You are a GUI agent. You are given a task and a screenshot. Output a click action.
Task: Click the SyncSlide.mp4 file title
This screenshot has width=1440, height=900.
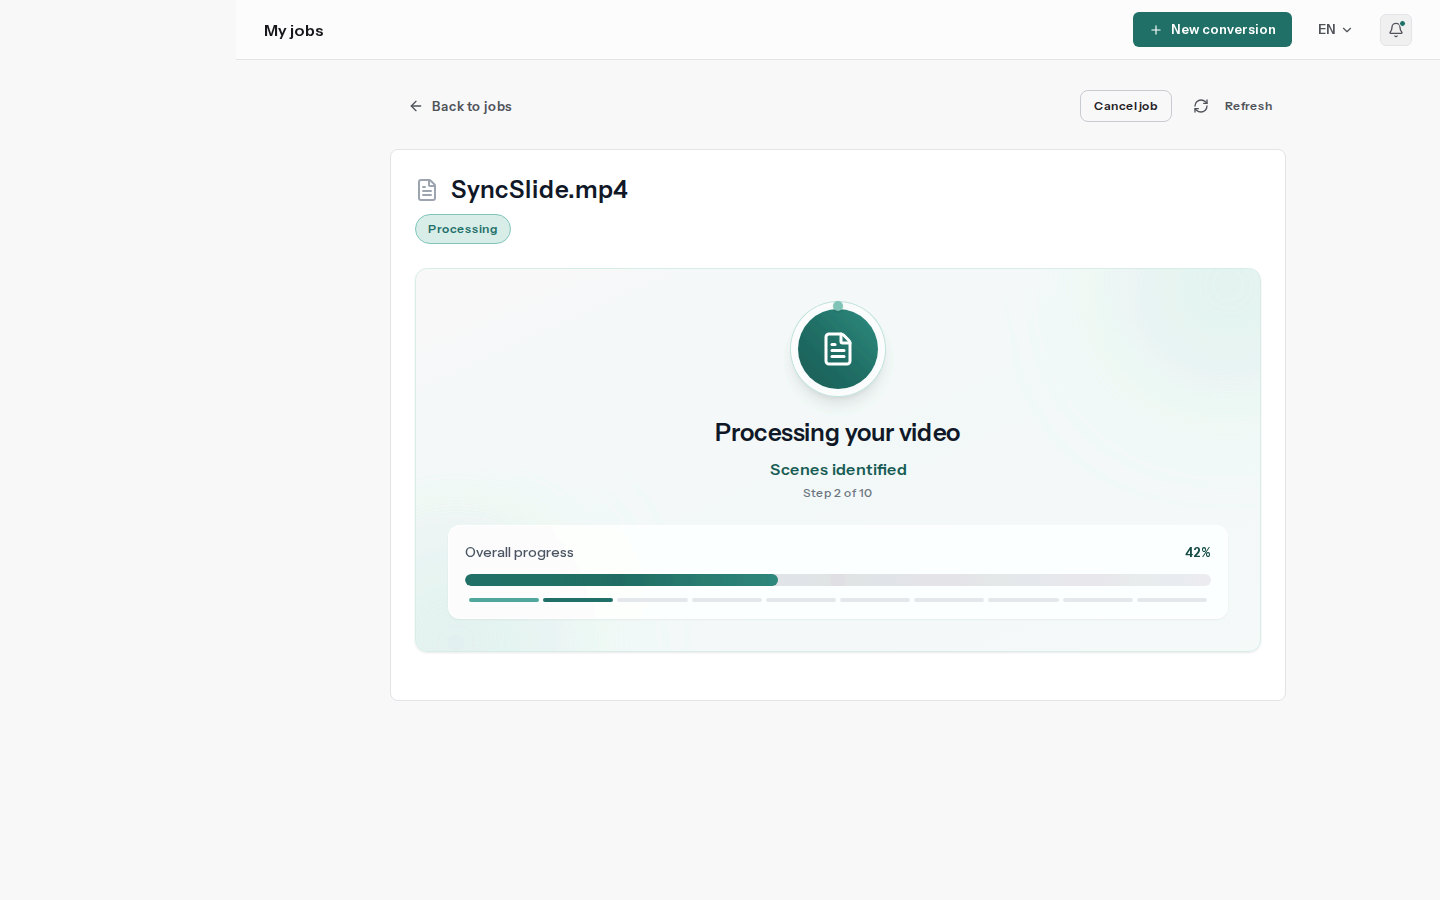tap(539, 190)
